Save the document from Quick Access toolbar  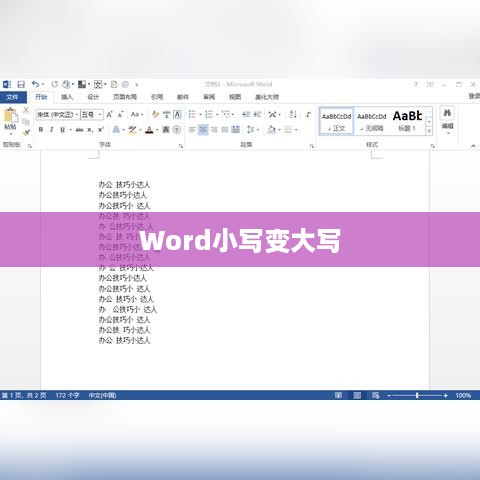pyautogui.click(x=21, y=84)
